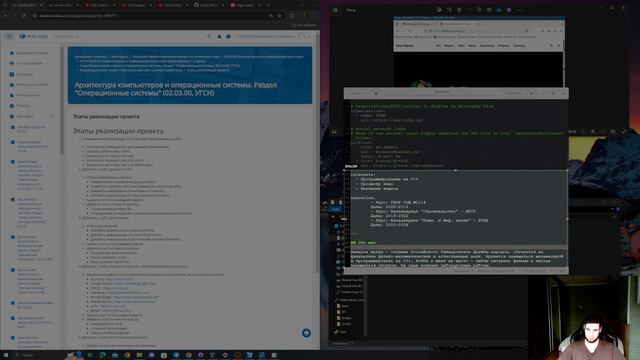Click the purple icon in right window toolbar
640x360 pixels.
click(x=509, y=10)
